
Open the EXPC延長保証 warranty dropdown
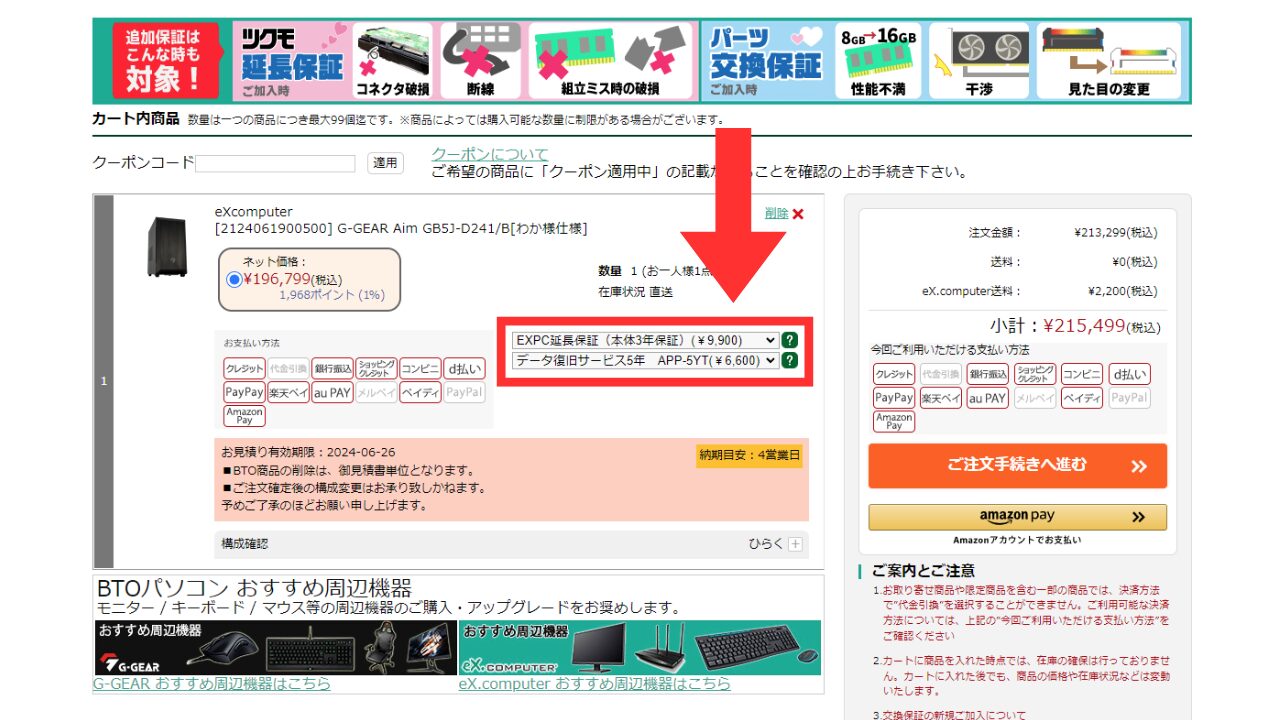644,340
